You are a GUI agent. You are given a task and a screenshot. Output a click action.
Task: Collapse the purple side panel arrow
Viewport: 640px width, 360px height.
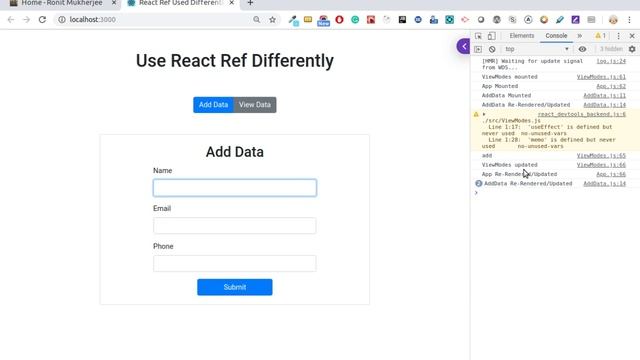pyautogui.click(x=464, y=46)
